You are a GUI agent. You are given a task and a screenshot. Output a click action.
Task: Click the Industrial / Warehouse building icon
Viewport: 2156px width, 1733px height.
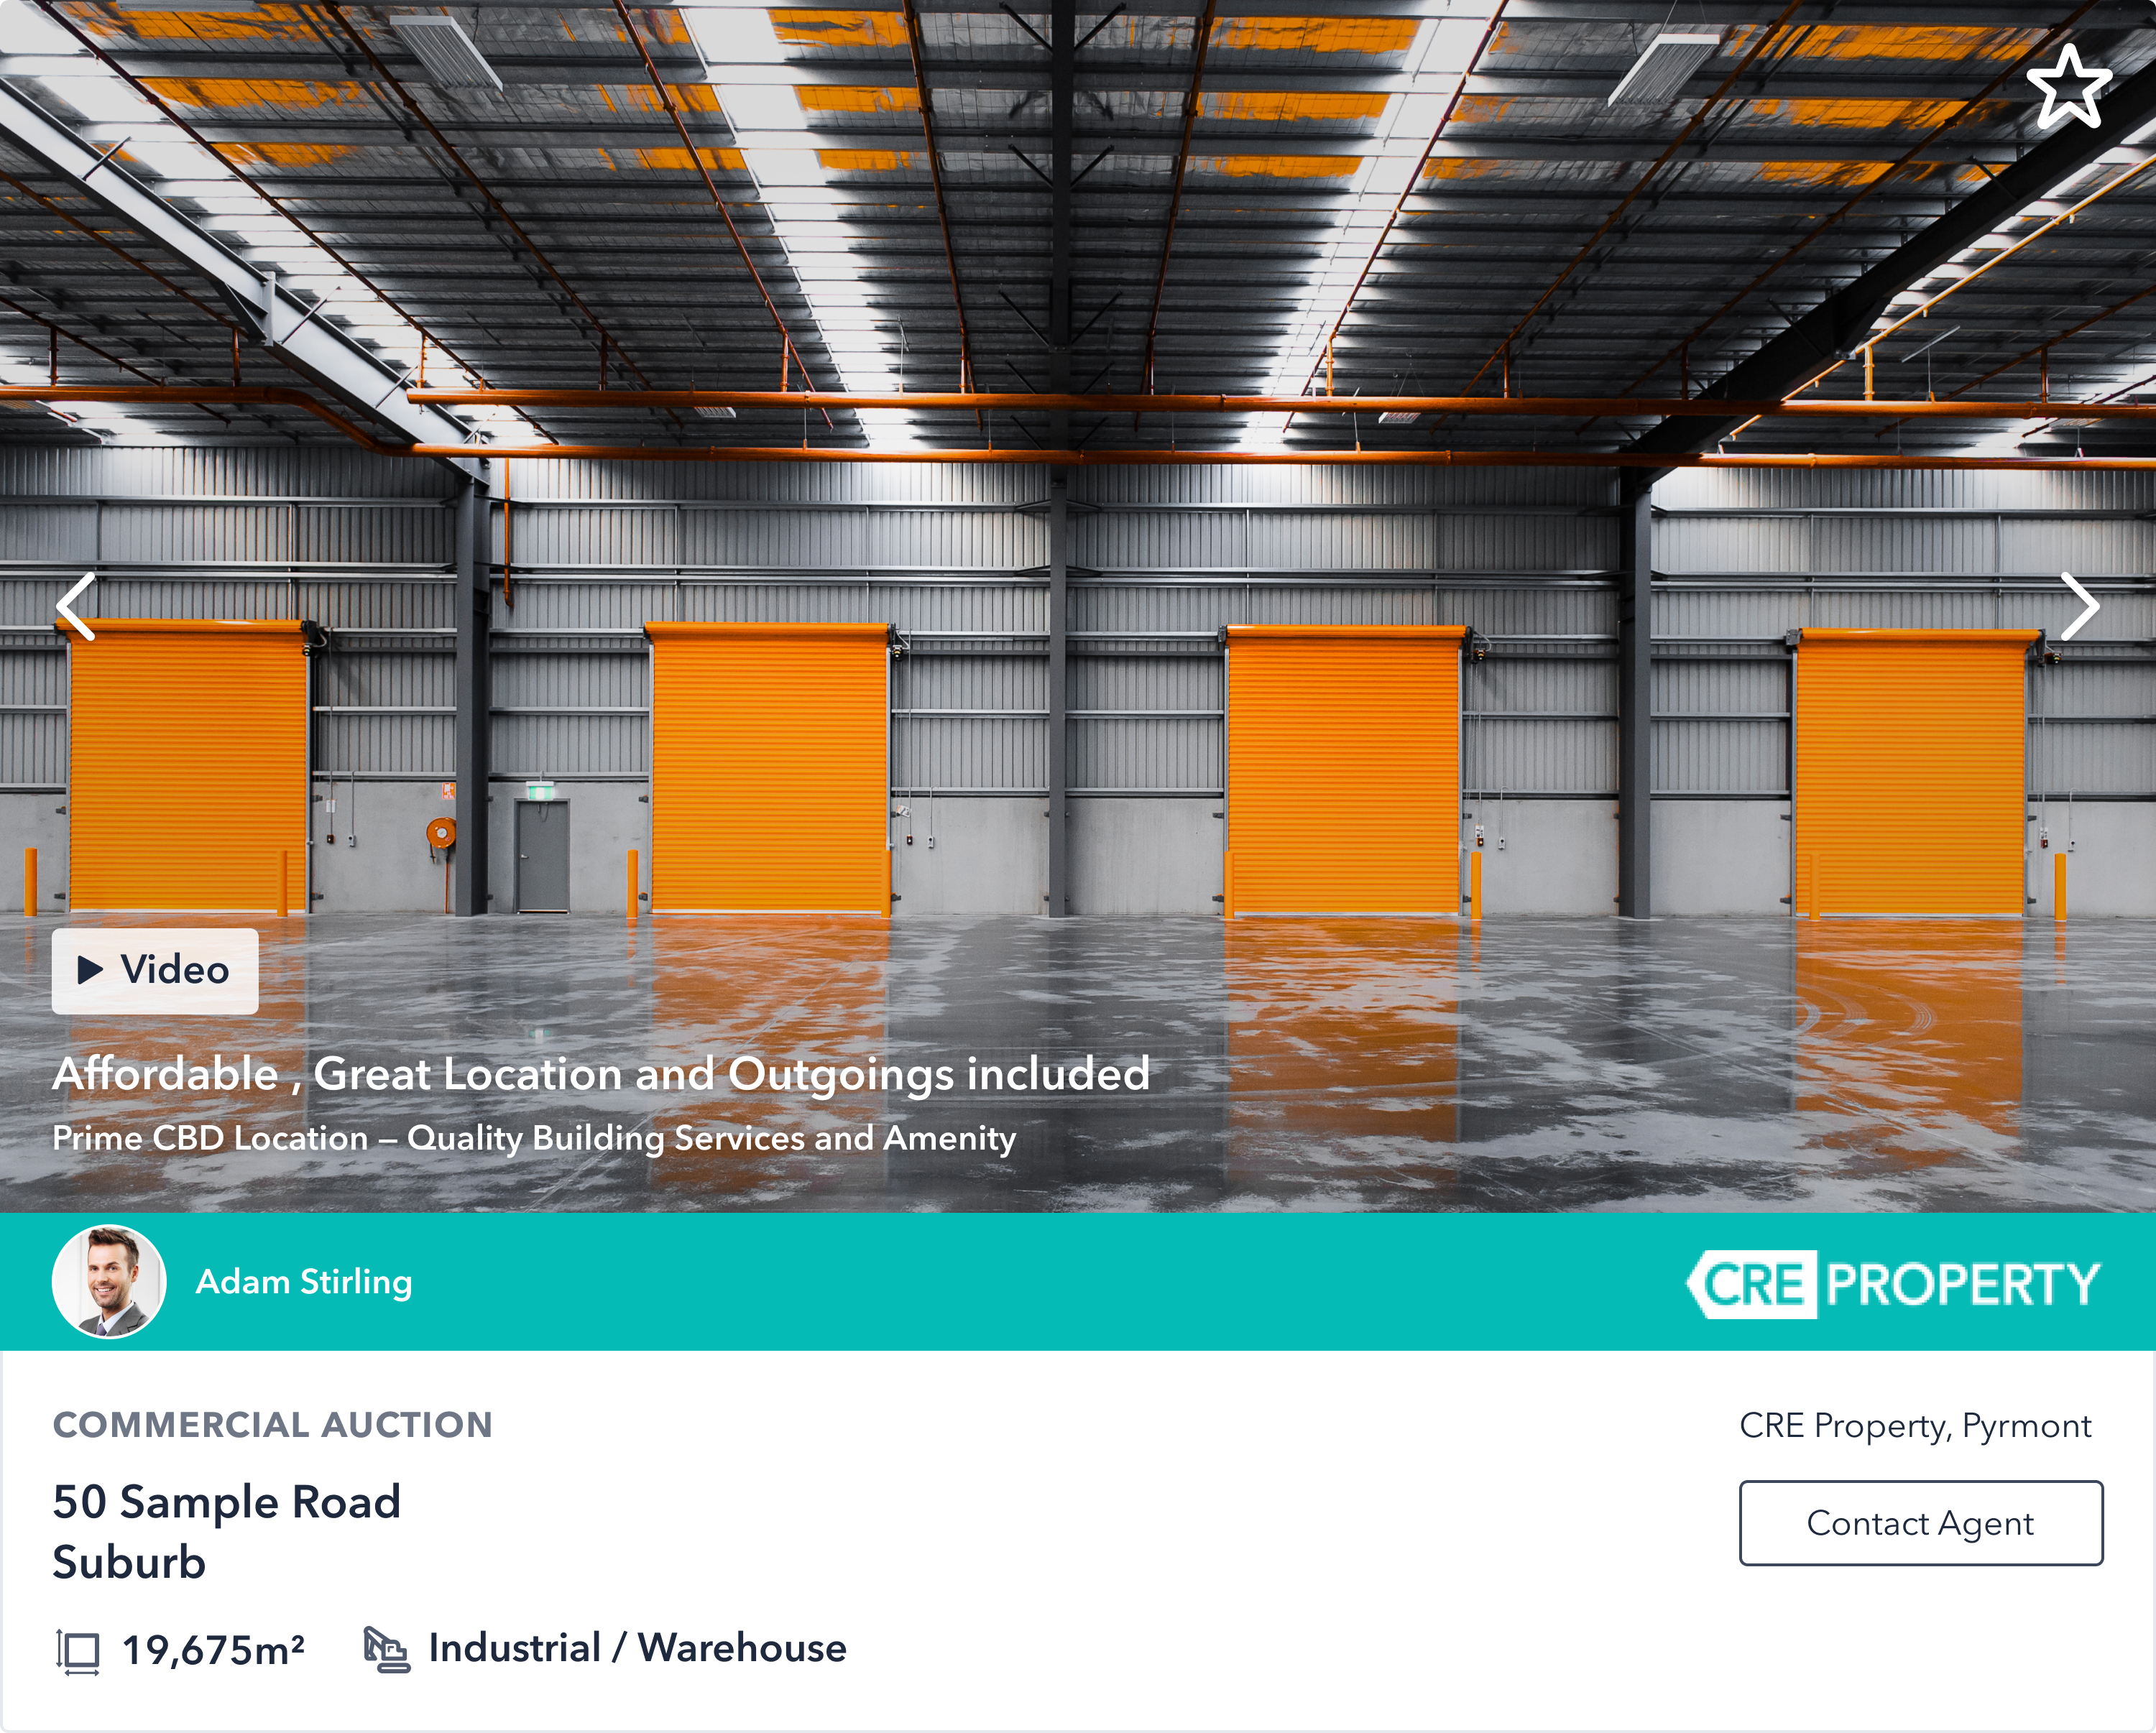[x=386, y=1649]
